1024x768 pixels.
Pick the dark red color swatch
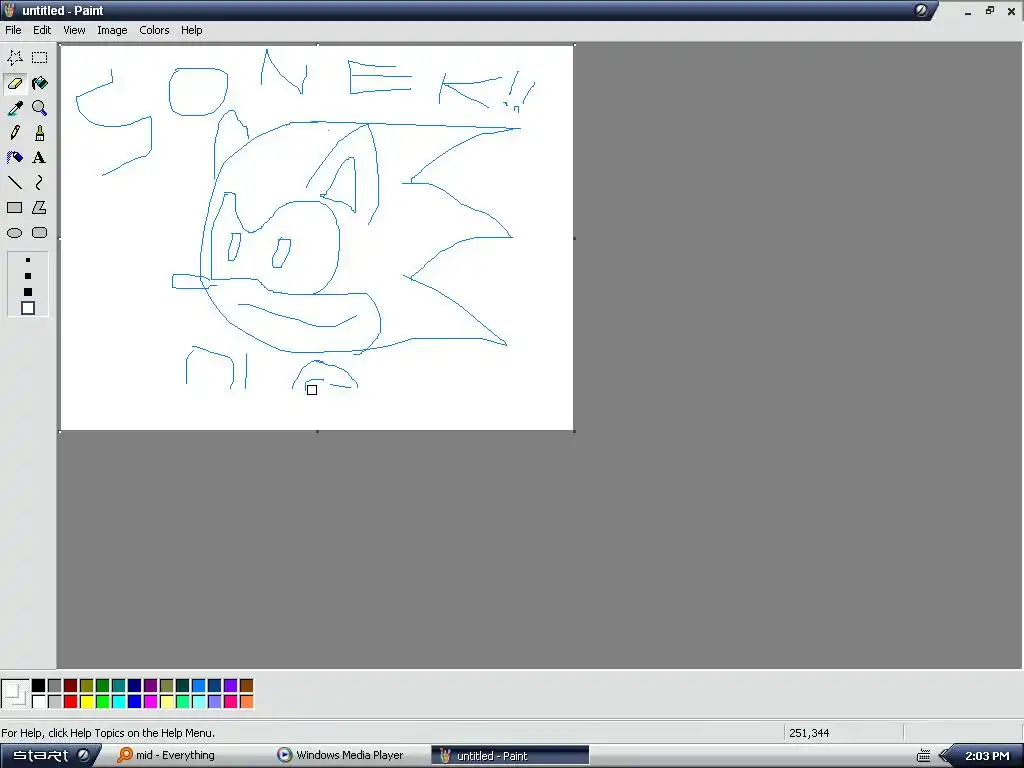coord(71,685)
